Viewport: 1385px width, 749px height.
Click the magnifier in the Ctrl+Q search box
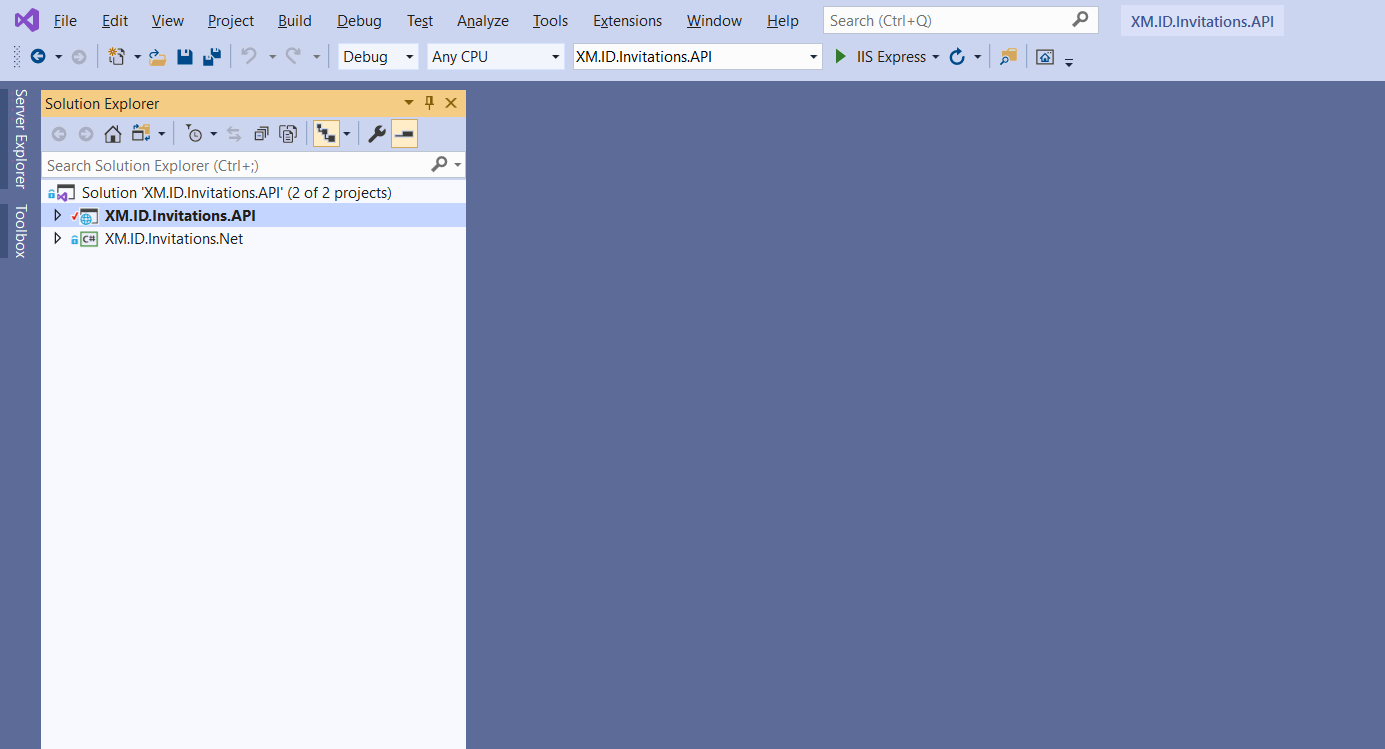1080,19
